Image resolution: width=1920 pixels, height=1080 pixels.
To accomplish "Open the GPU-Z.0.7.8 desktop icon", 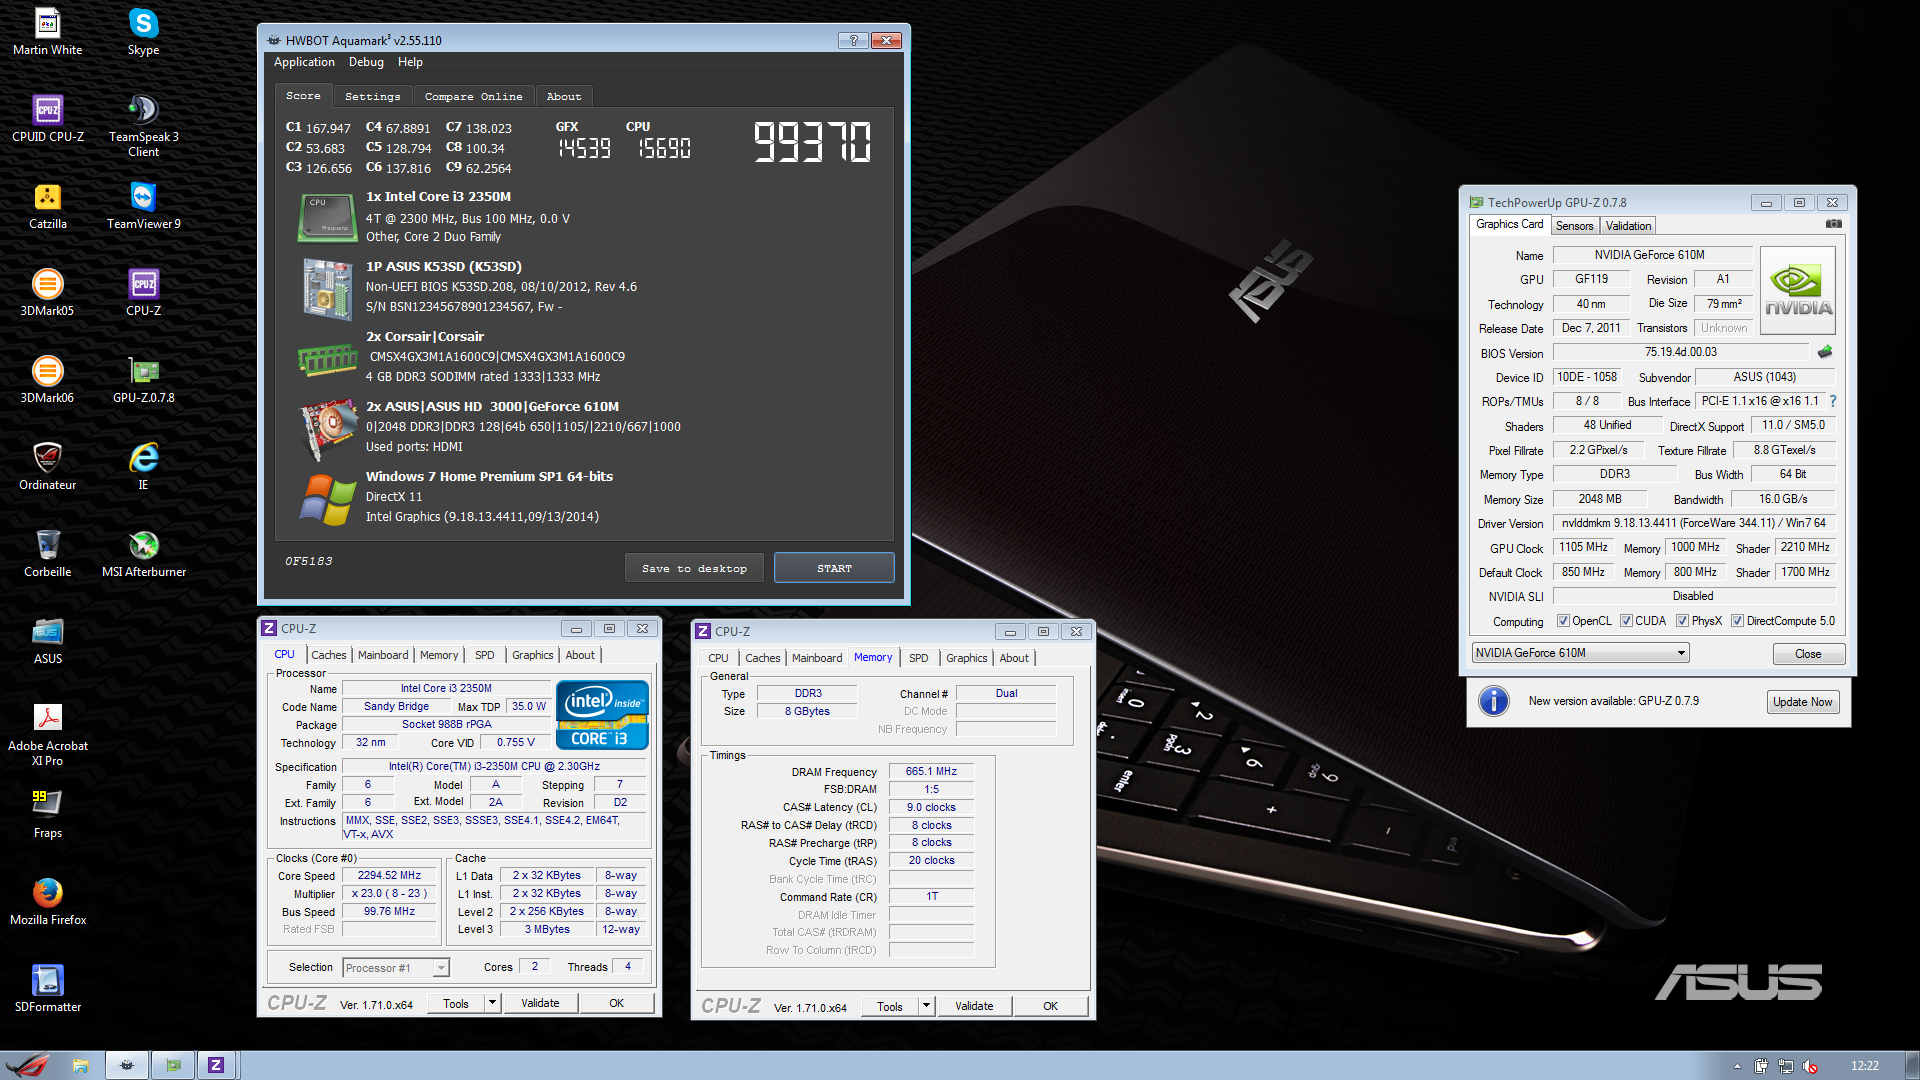I will (143, 379).
